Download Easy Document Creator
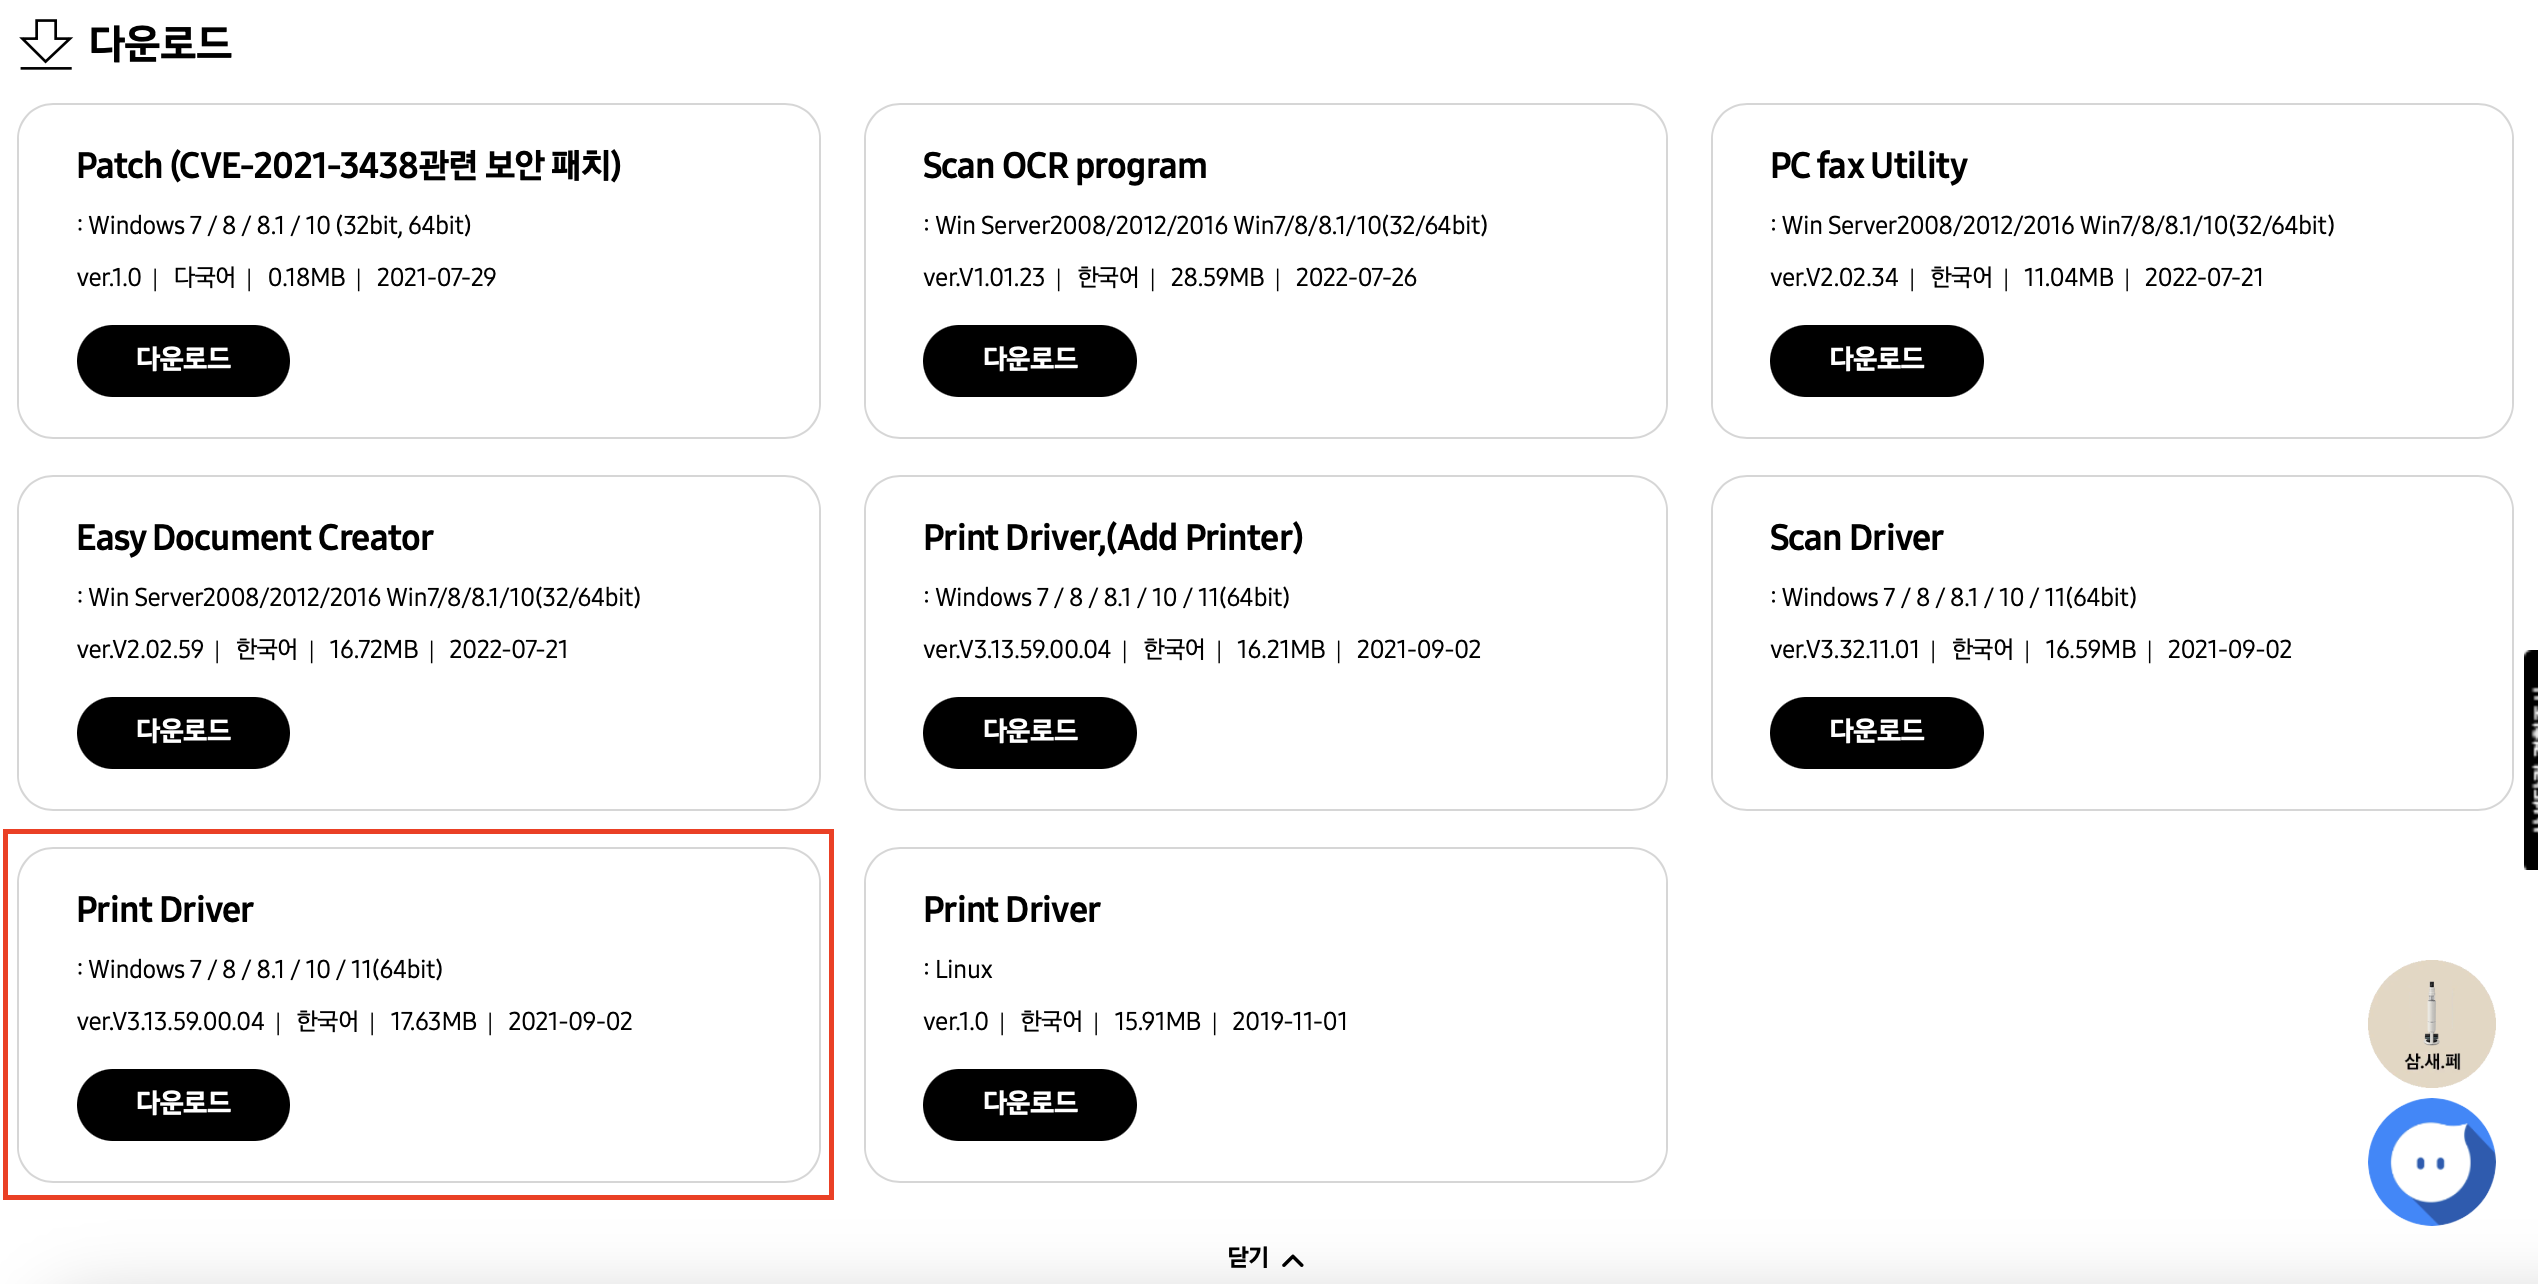 (x=182, y=732)
